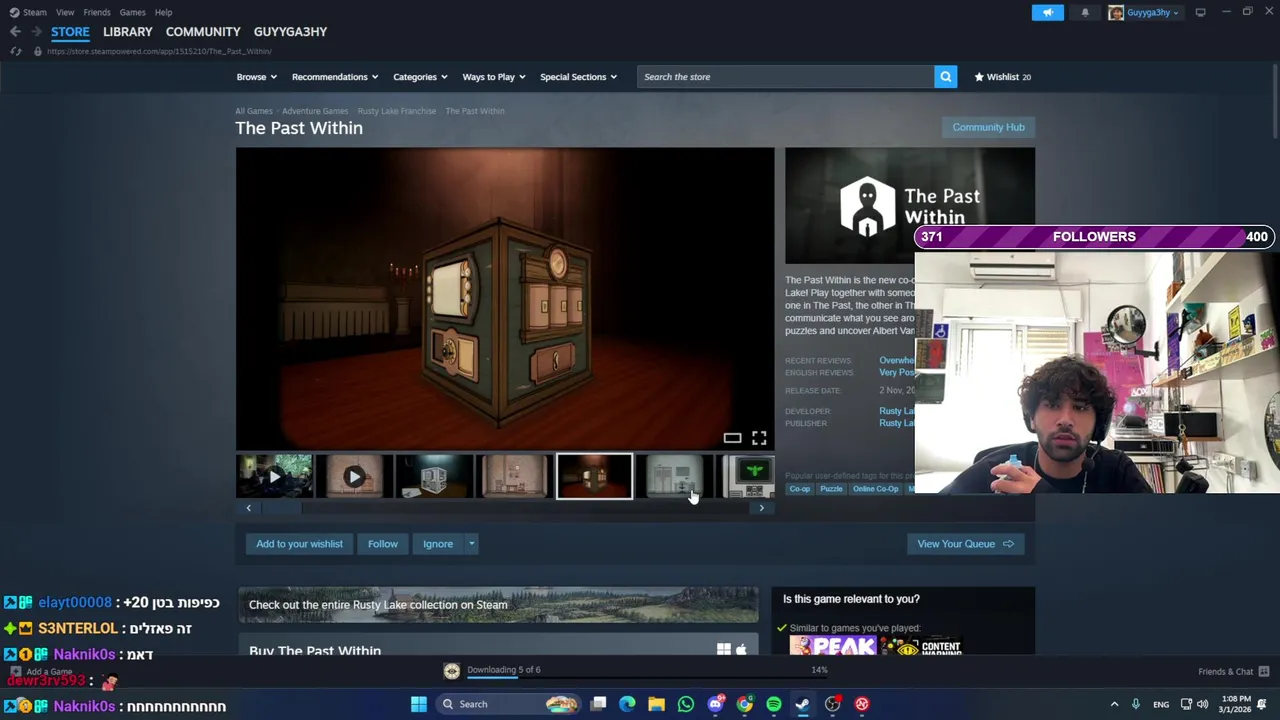Image resolution: width=1280 pixels, height=720 pixels.
Task: Open Google Chrome from the taskbar
Action: pos(745,704)
